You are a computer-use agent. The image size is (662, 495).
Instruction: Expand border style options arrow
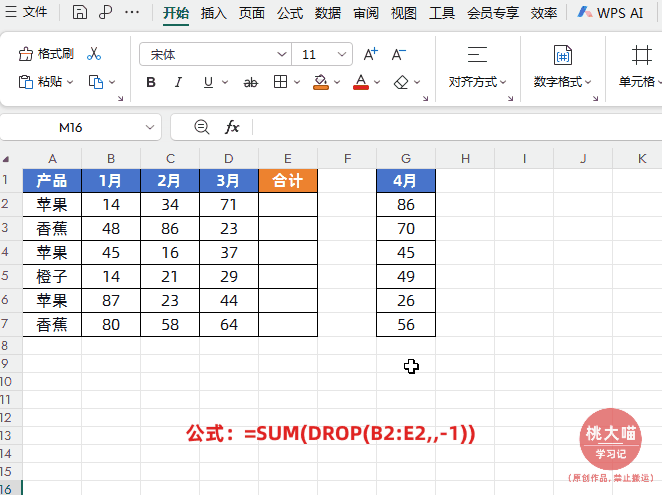coord(297,82)
